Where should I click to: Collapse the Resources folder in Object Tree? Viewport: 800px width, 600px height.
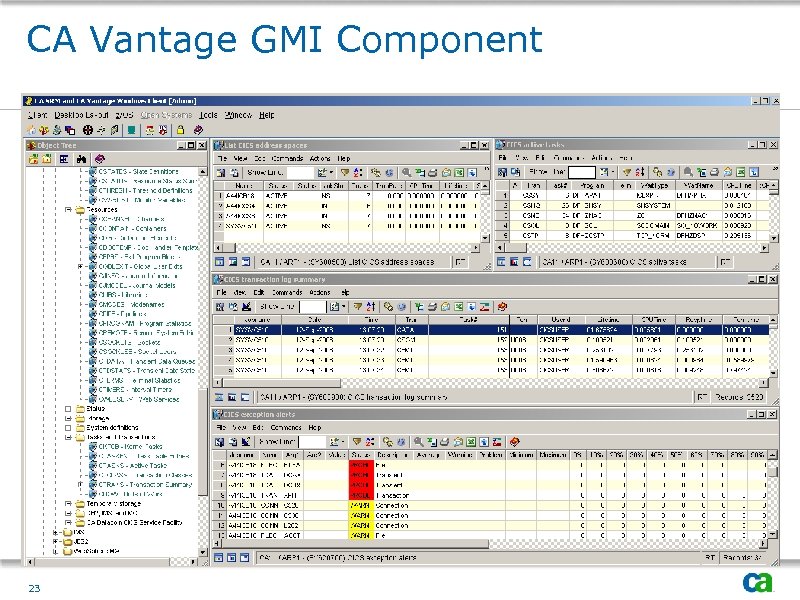68,210
